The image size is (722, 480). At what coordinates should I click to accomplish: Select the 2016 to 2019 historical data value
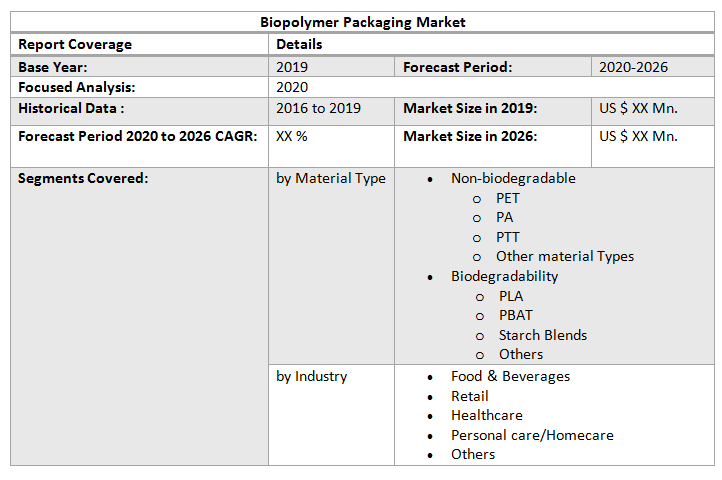[x=318, y=108]
